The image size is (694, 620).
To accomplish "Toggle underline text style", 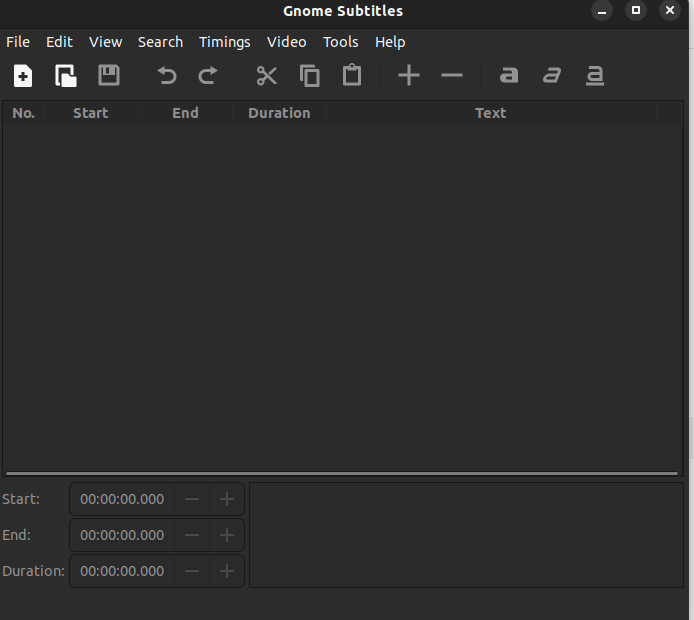I will [x=595, y=76].
